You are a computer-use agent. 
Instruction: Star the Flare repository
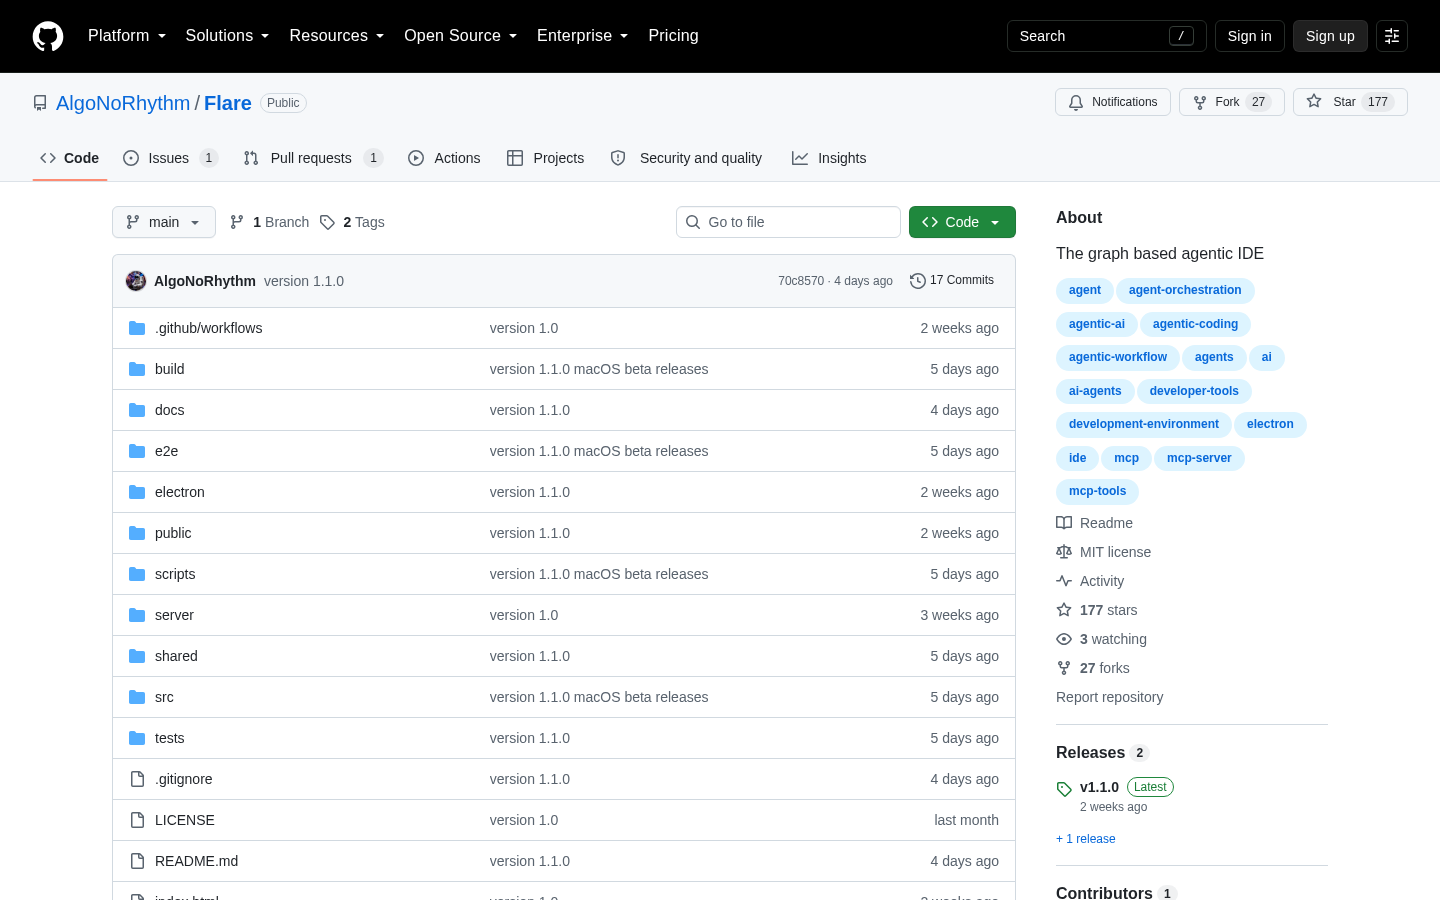coord(1350,102)
